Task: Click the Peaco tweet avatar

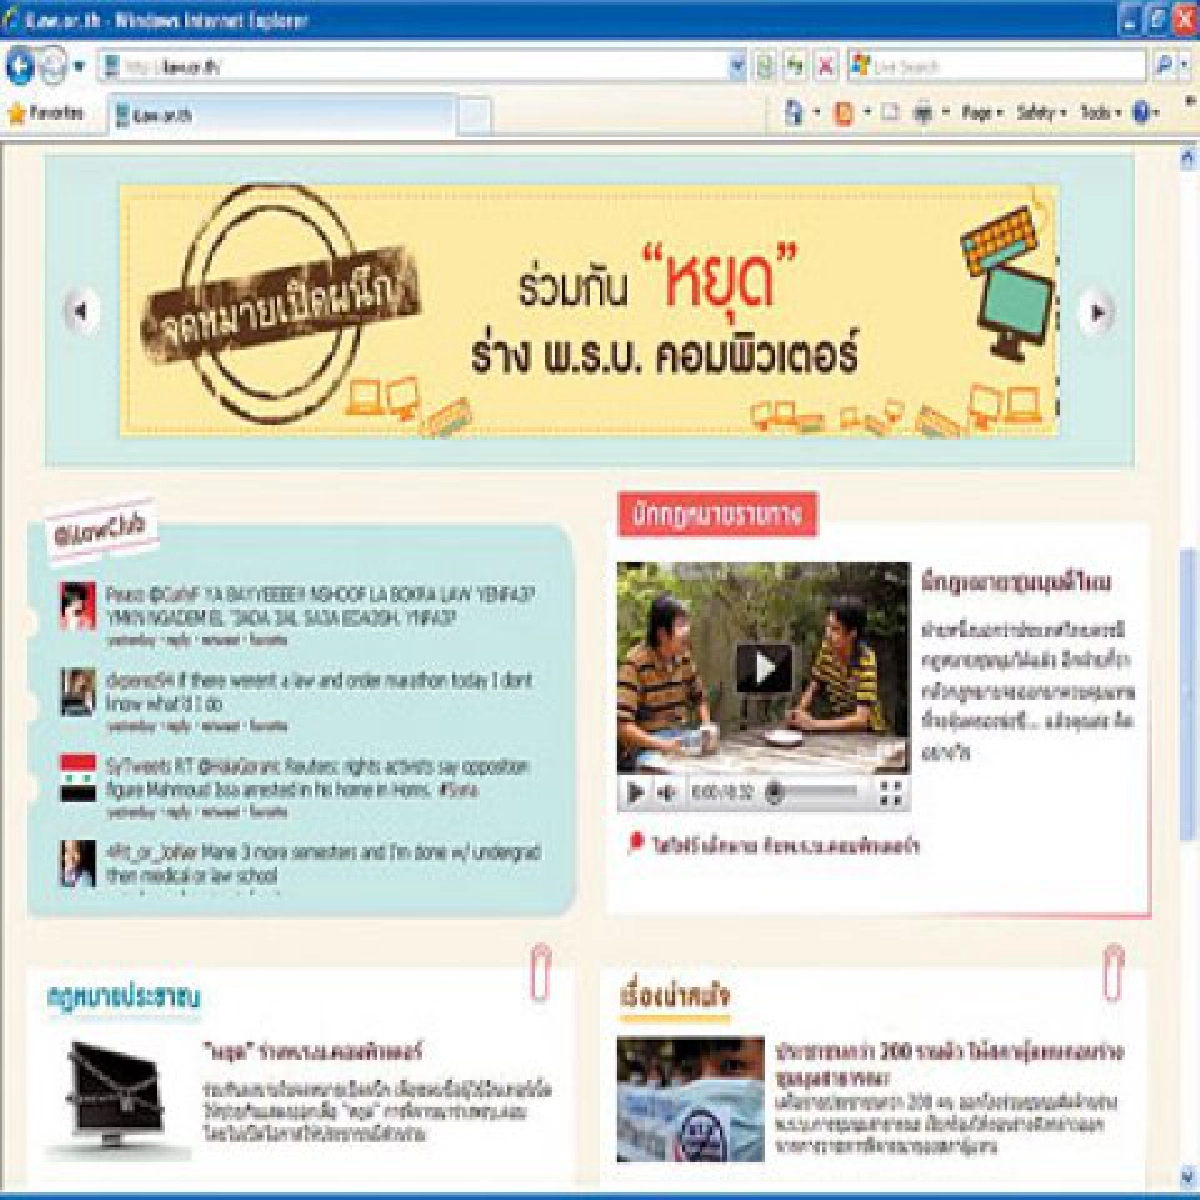Action: click(77, 605)
